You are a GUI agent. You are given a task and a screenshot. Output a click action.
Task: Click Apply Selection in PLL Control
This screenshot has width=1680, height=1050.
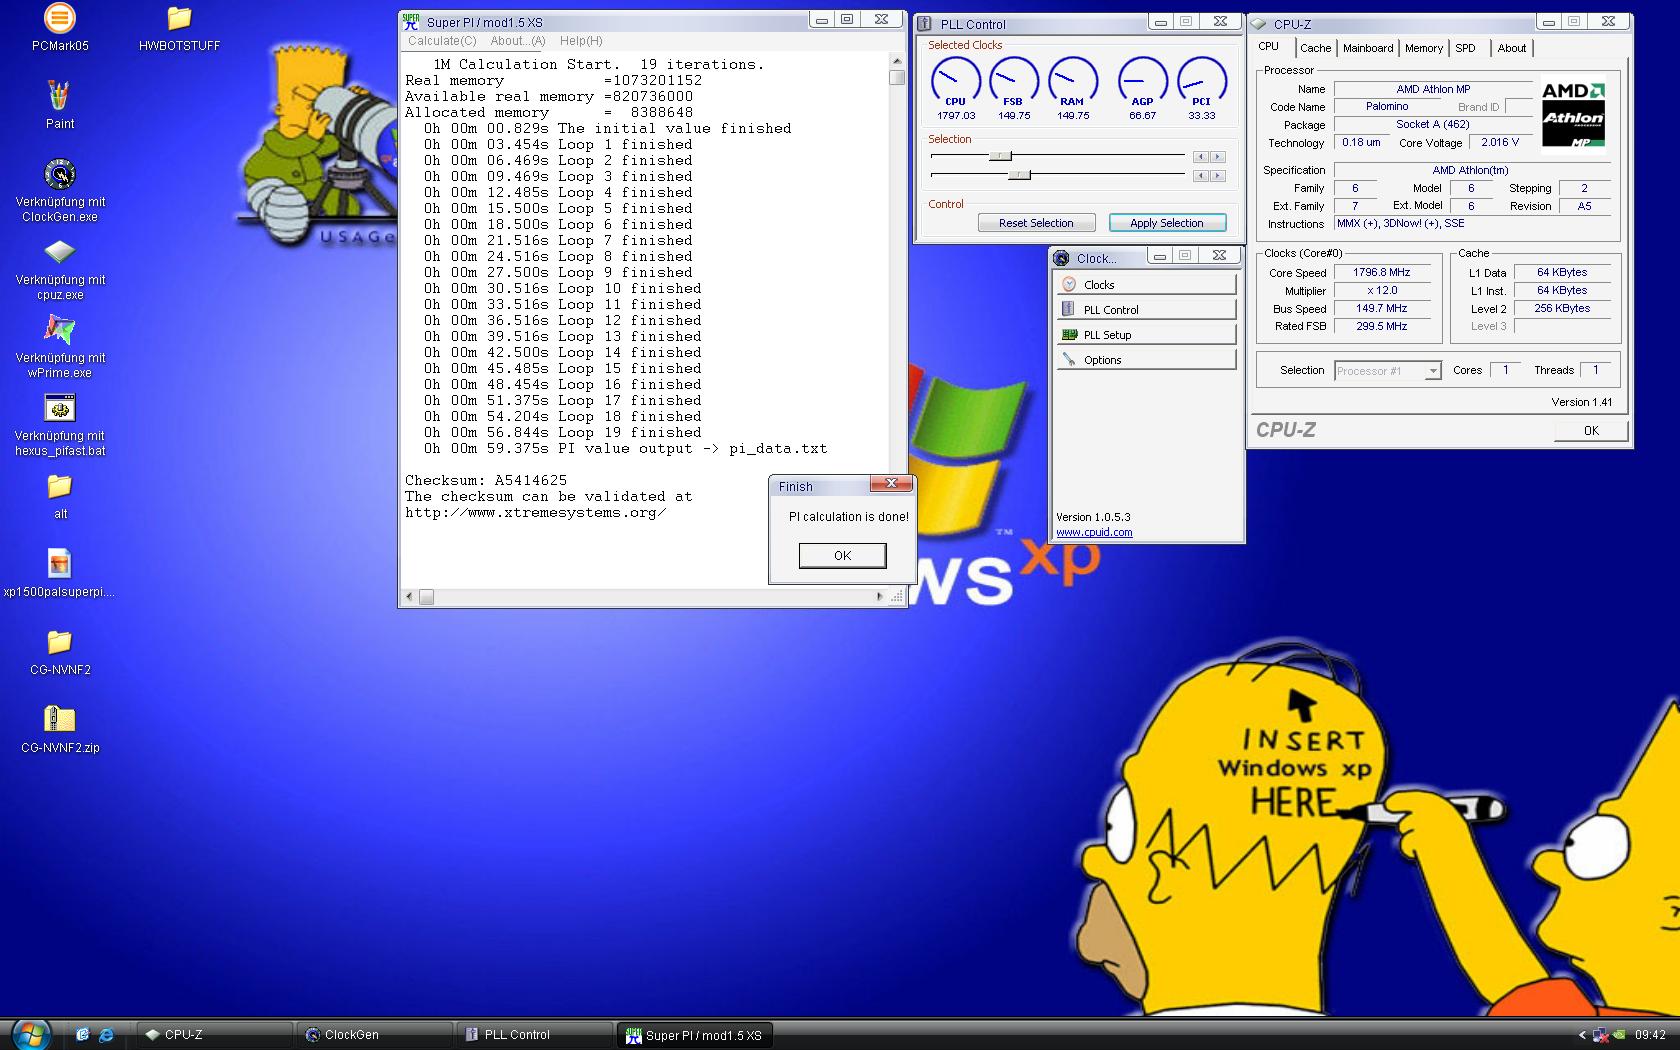point(1167,223)
